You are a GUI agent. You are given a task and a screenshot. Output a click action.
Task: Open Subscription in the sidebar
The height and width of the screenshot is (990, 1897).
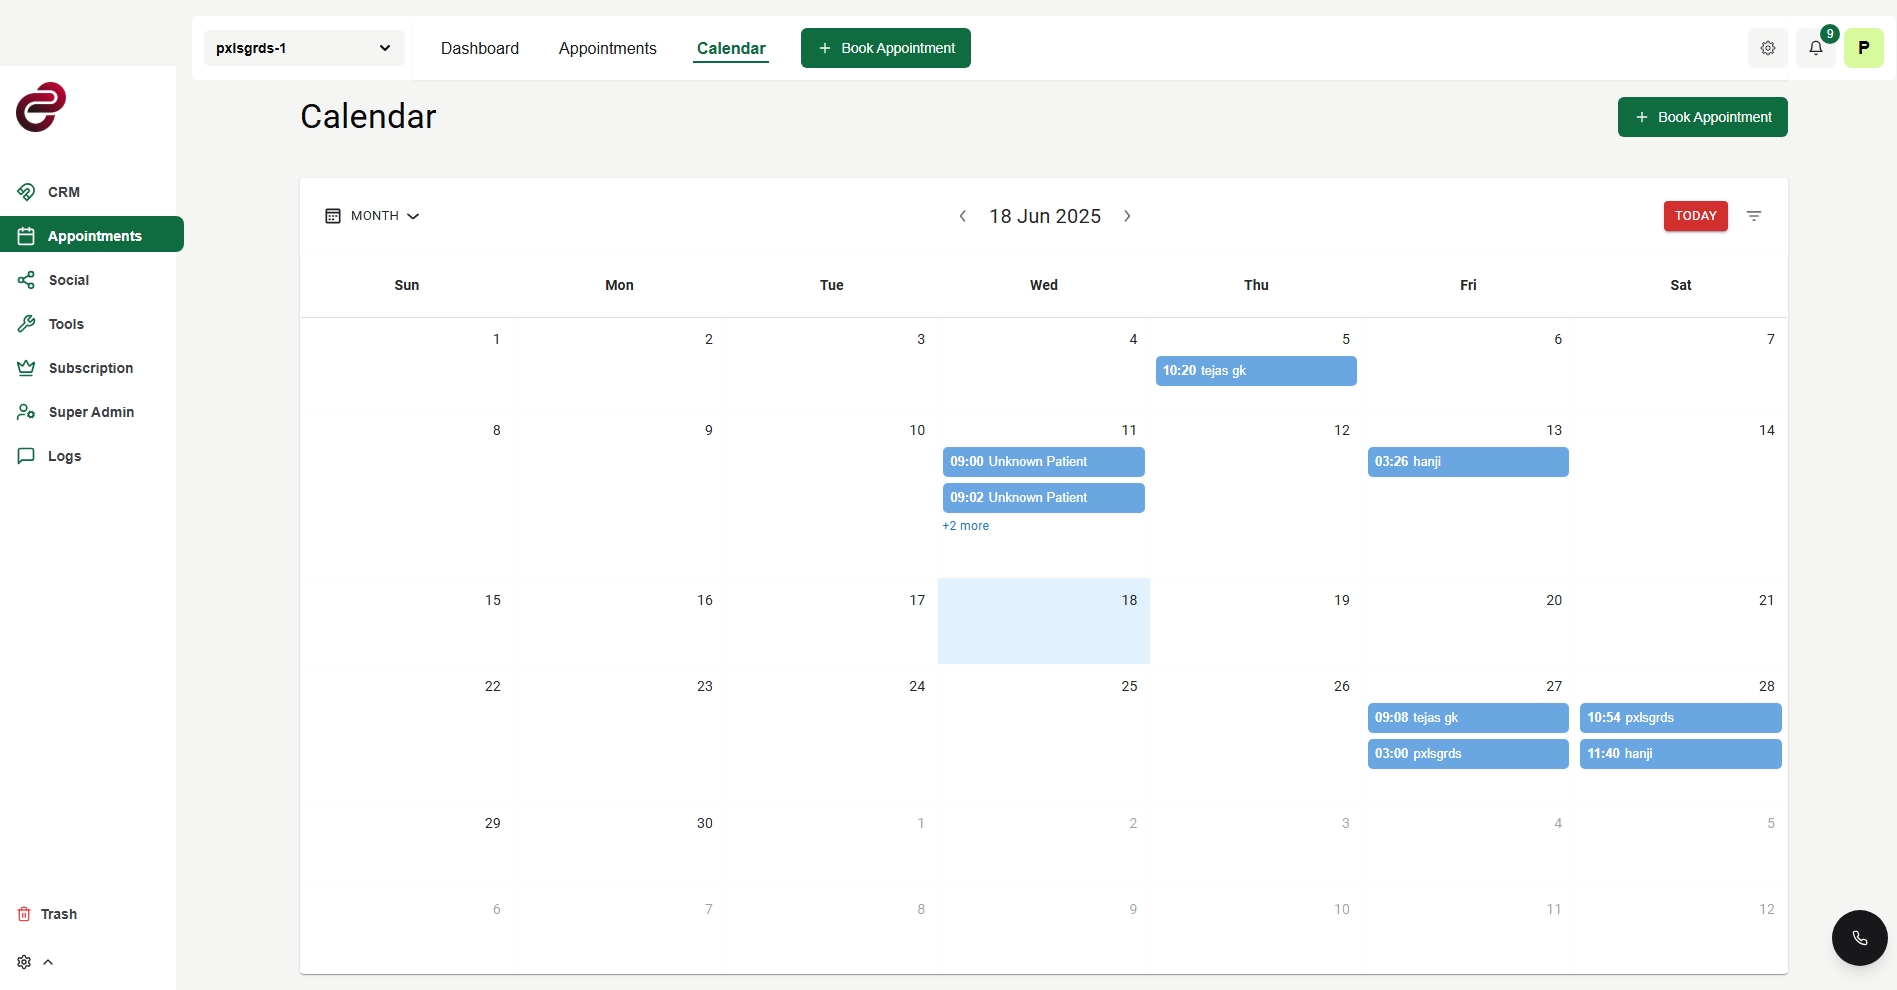(91, 368)
